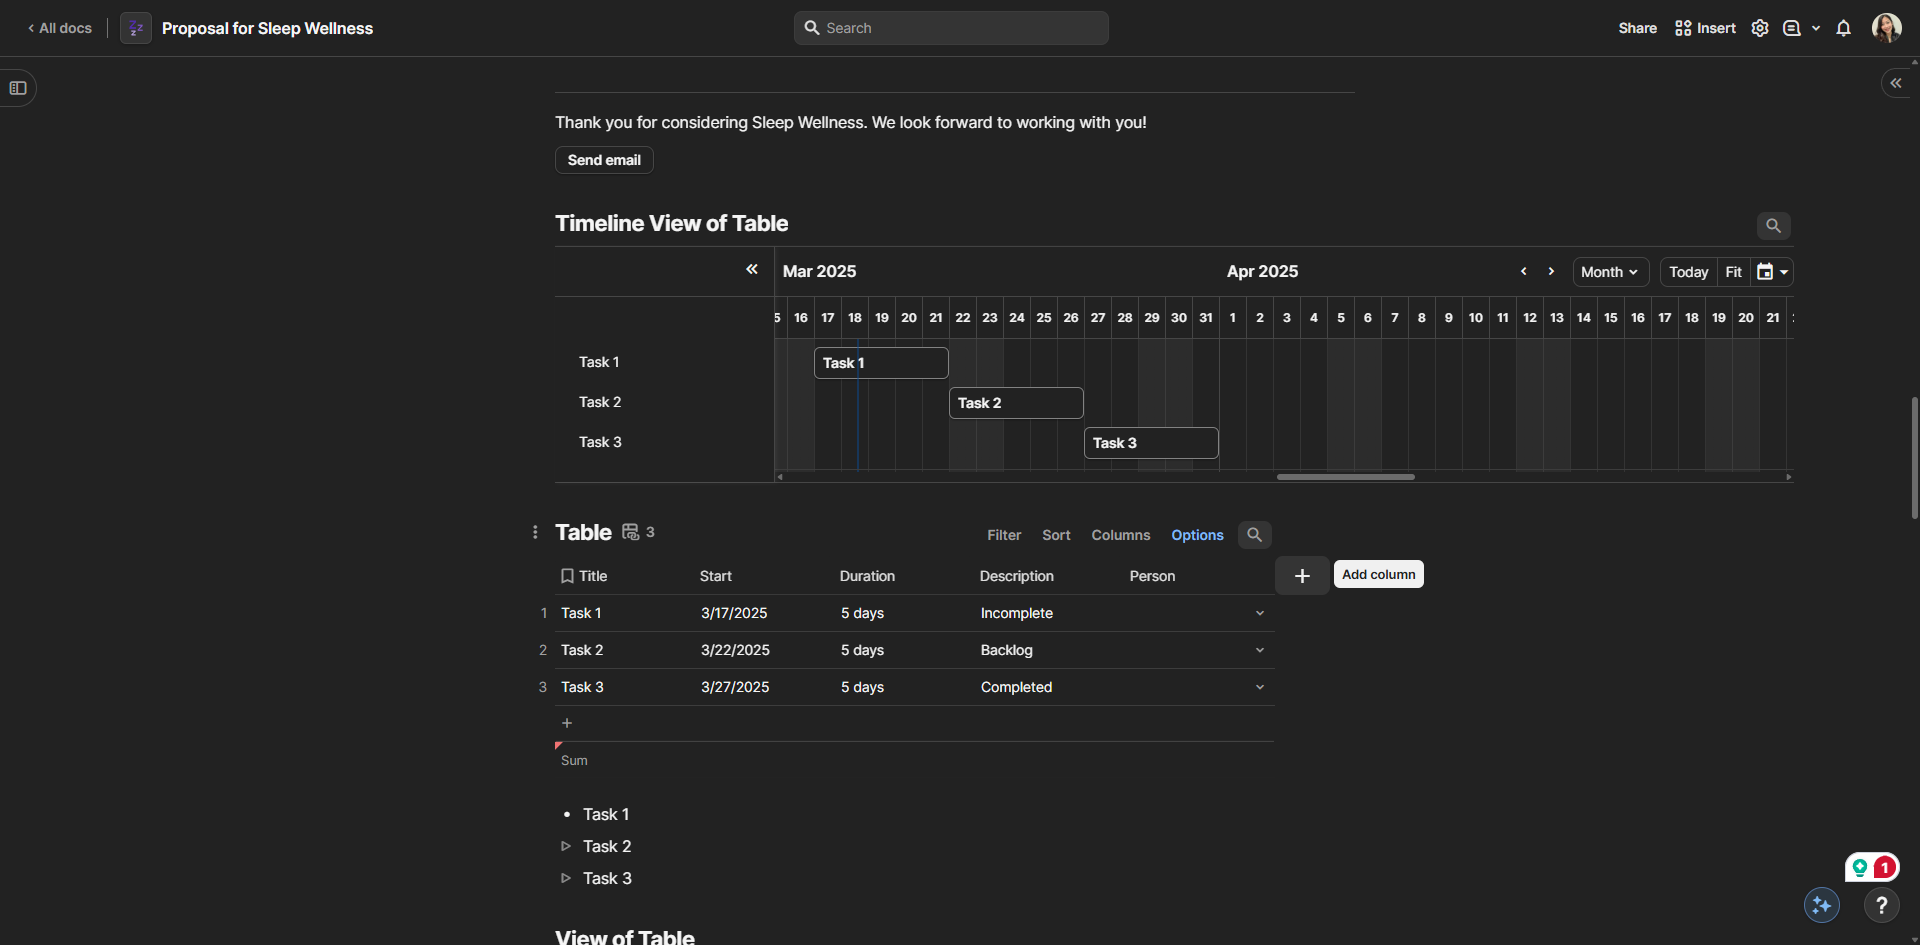Screen dimensions: 1920x945
Task: Open AI assistant sparkle icon
Action: tap(1822, 905)
